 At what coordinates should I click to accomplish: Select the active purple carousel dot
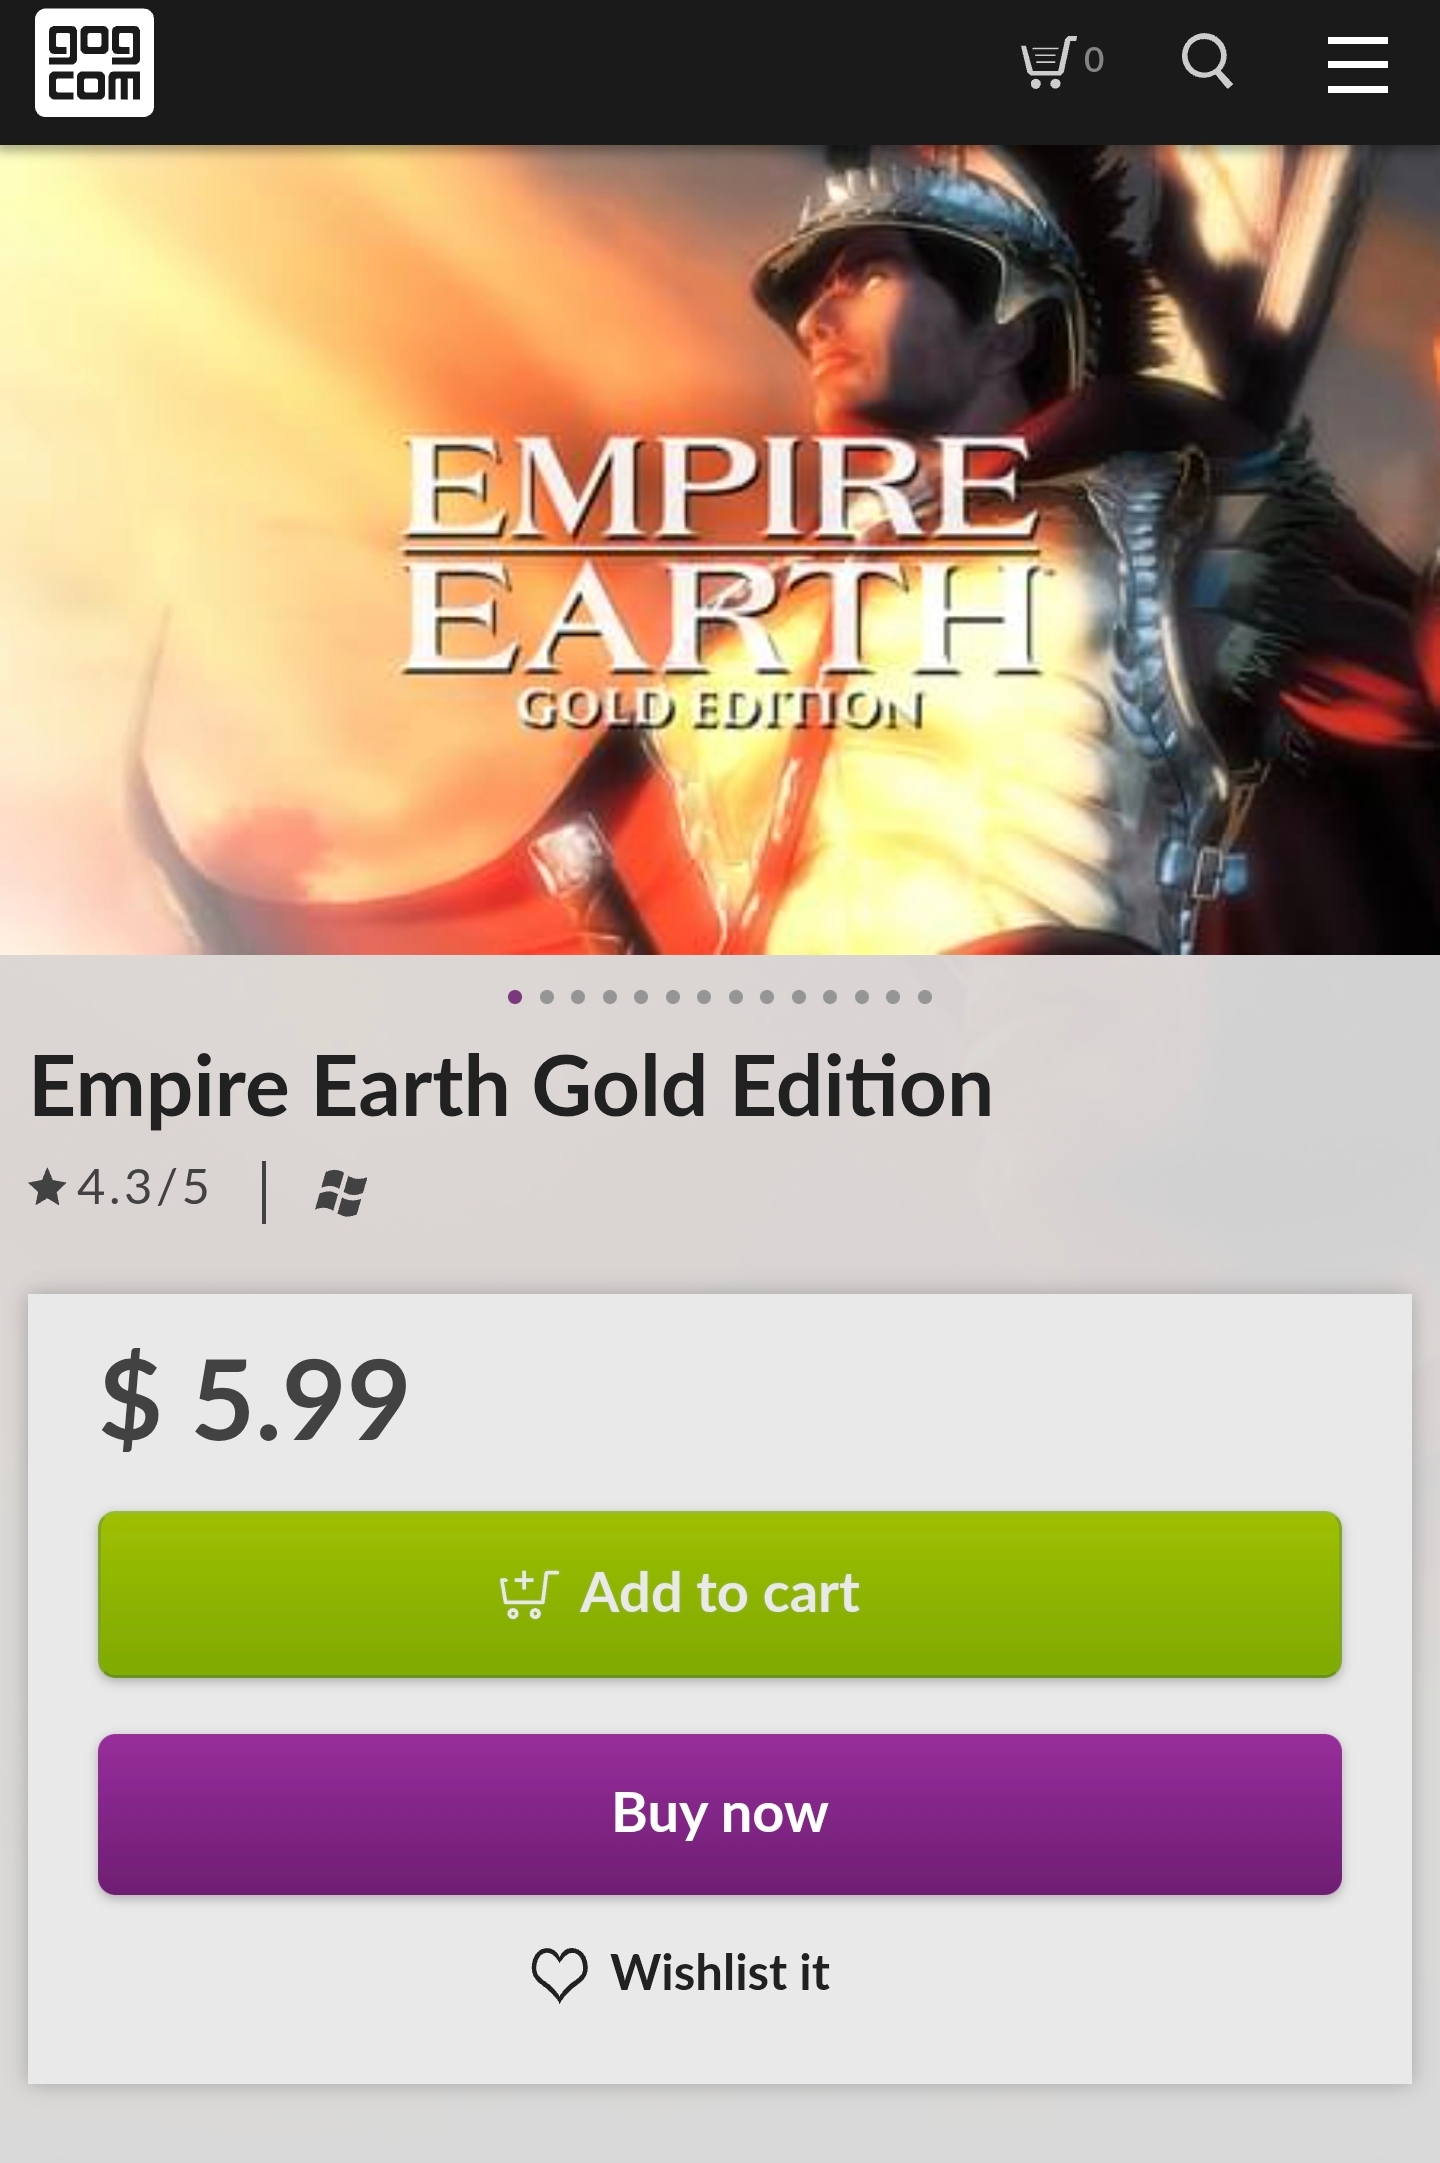pyautogui.click(x=515, y=997)
